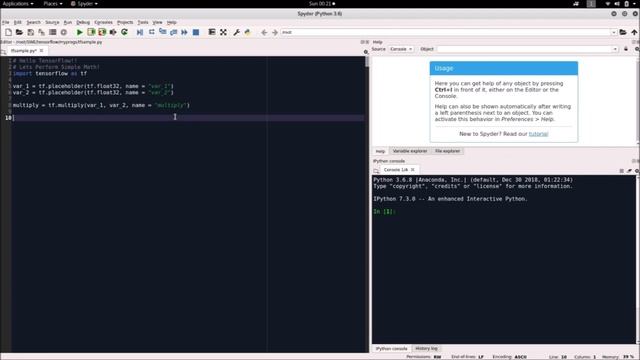The height and width of the screenshot is (360, 640).
Task: Close the tfsample.py editor tab
Action: click(41, 51)
